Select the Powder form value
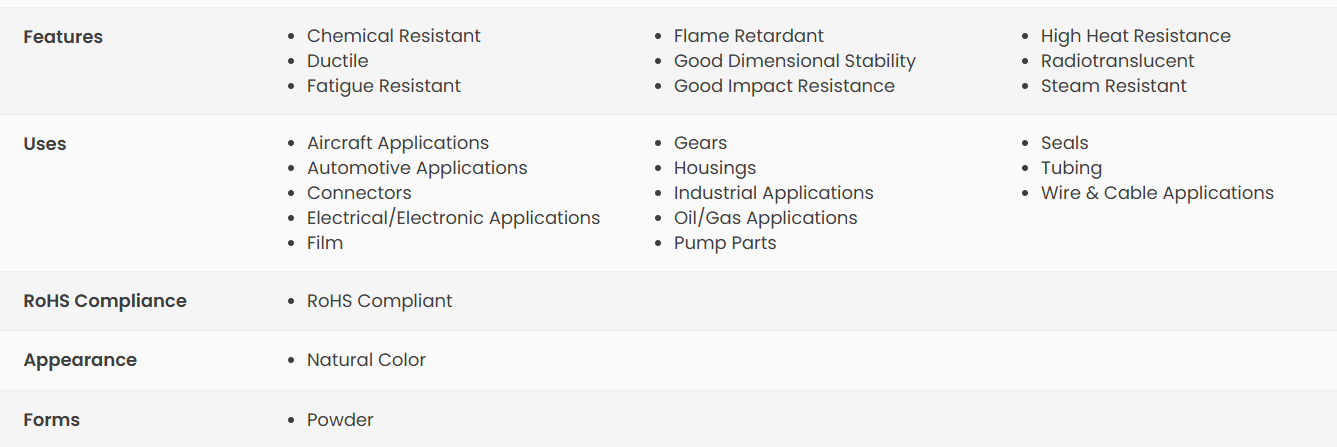 coord(340,420)
